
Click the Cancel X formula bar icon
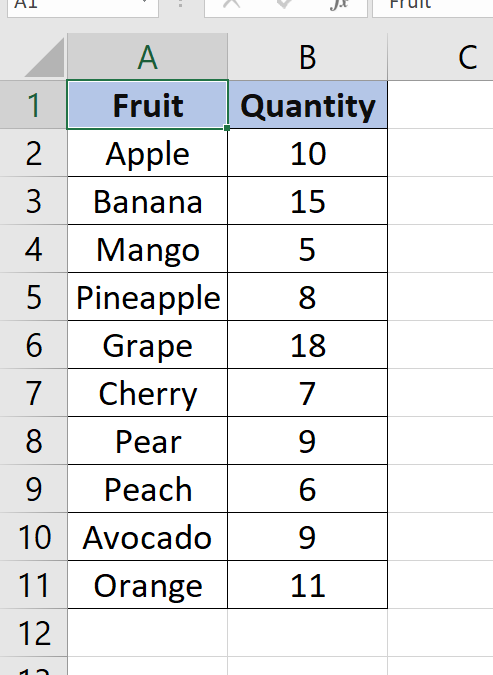[x=232, y=4]
